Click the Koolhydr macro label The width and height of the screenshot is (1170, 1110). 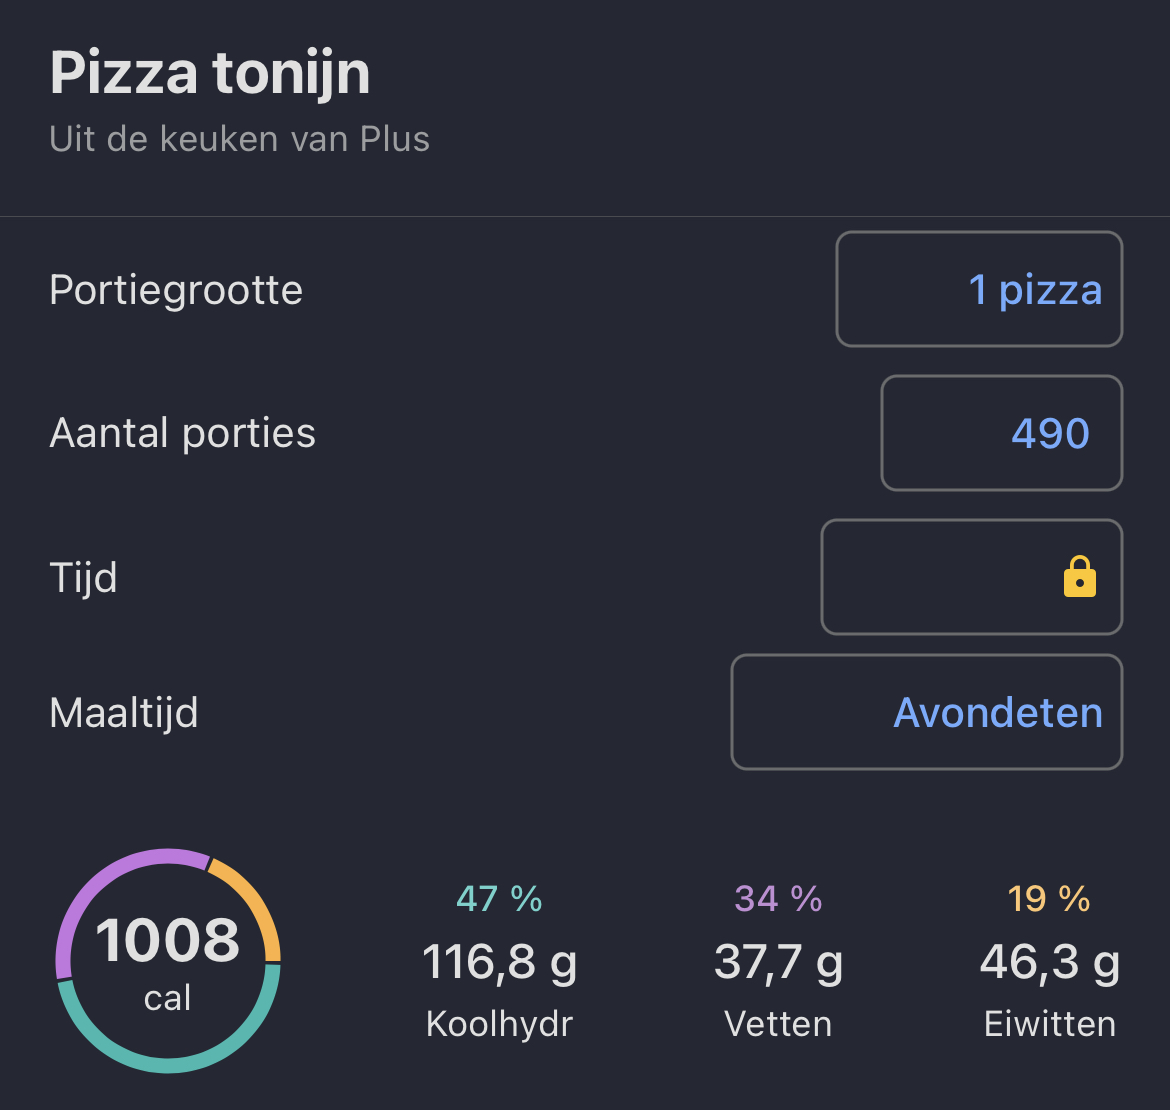click(499, 1024)
